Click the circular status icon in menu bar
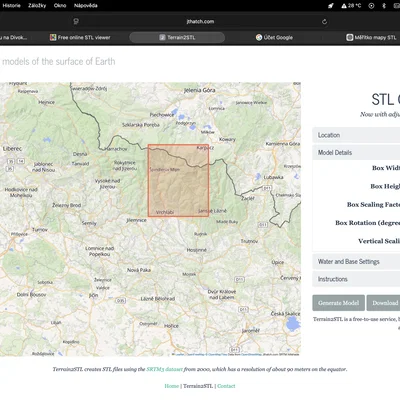 coord(371,6)
